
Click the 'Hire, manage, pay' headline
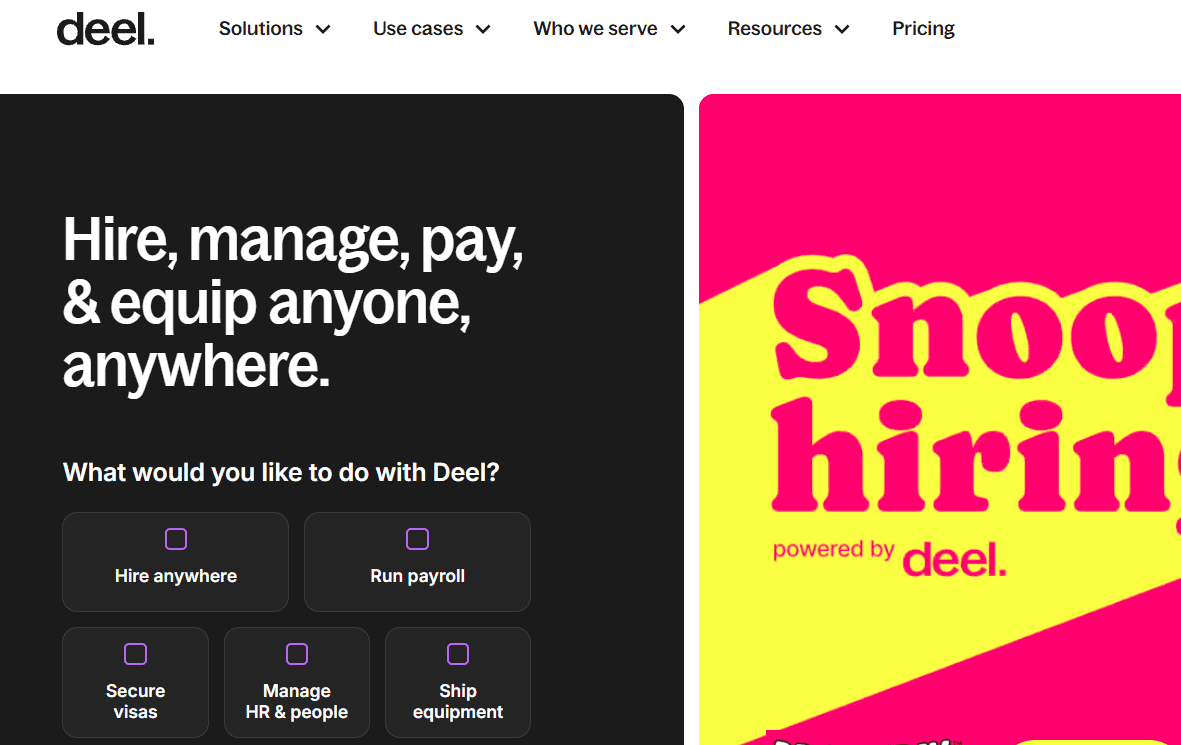point(293,301)
